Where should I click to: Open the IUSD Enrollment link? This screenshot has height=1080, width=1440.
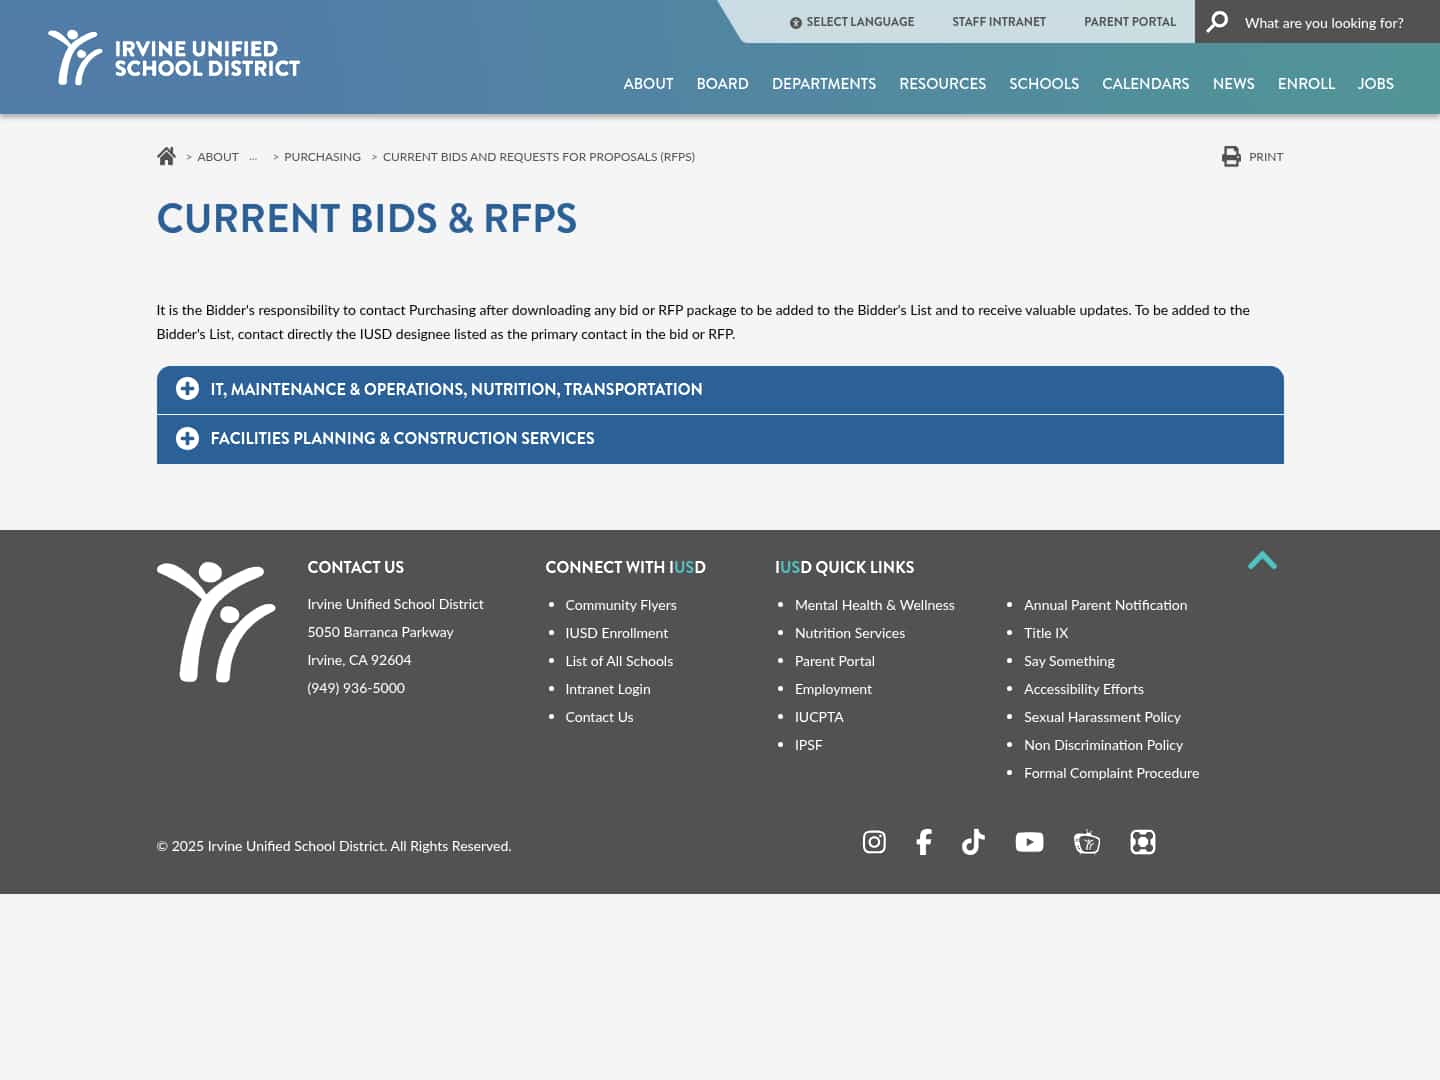[x=616, y=632]
